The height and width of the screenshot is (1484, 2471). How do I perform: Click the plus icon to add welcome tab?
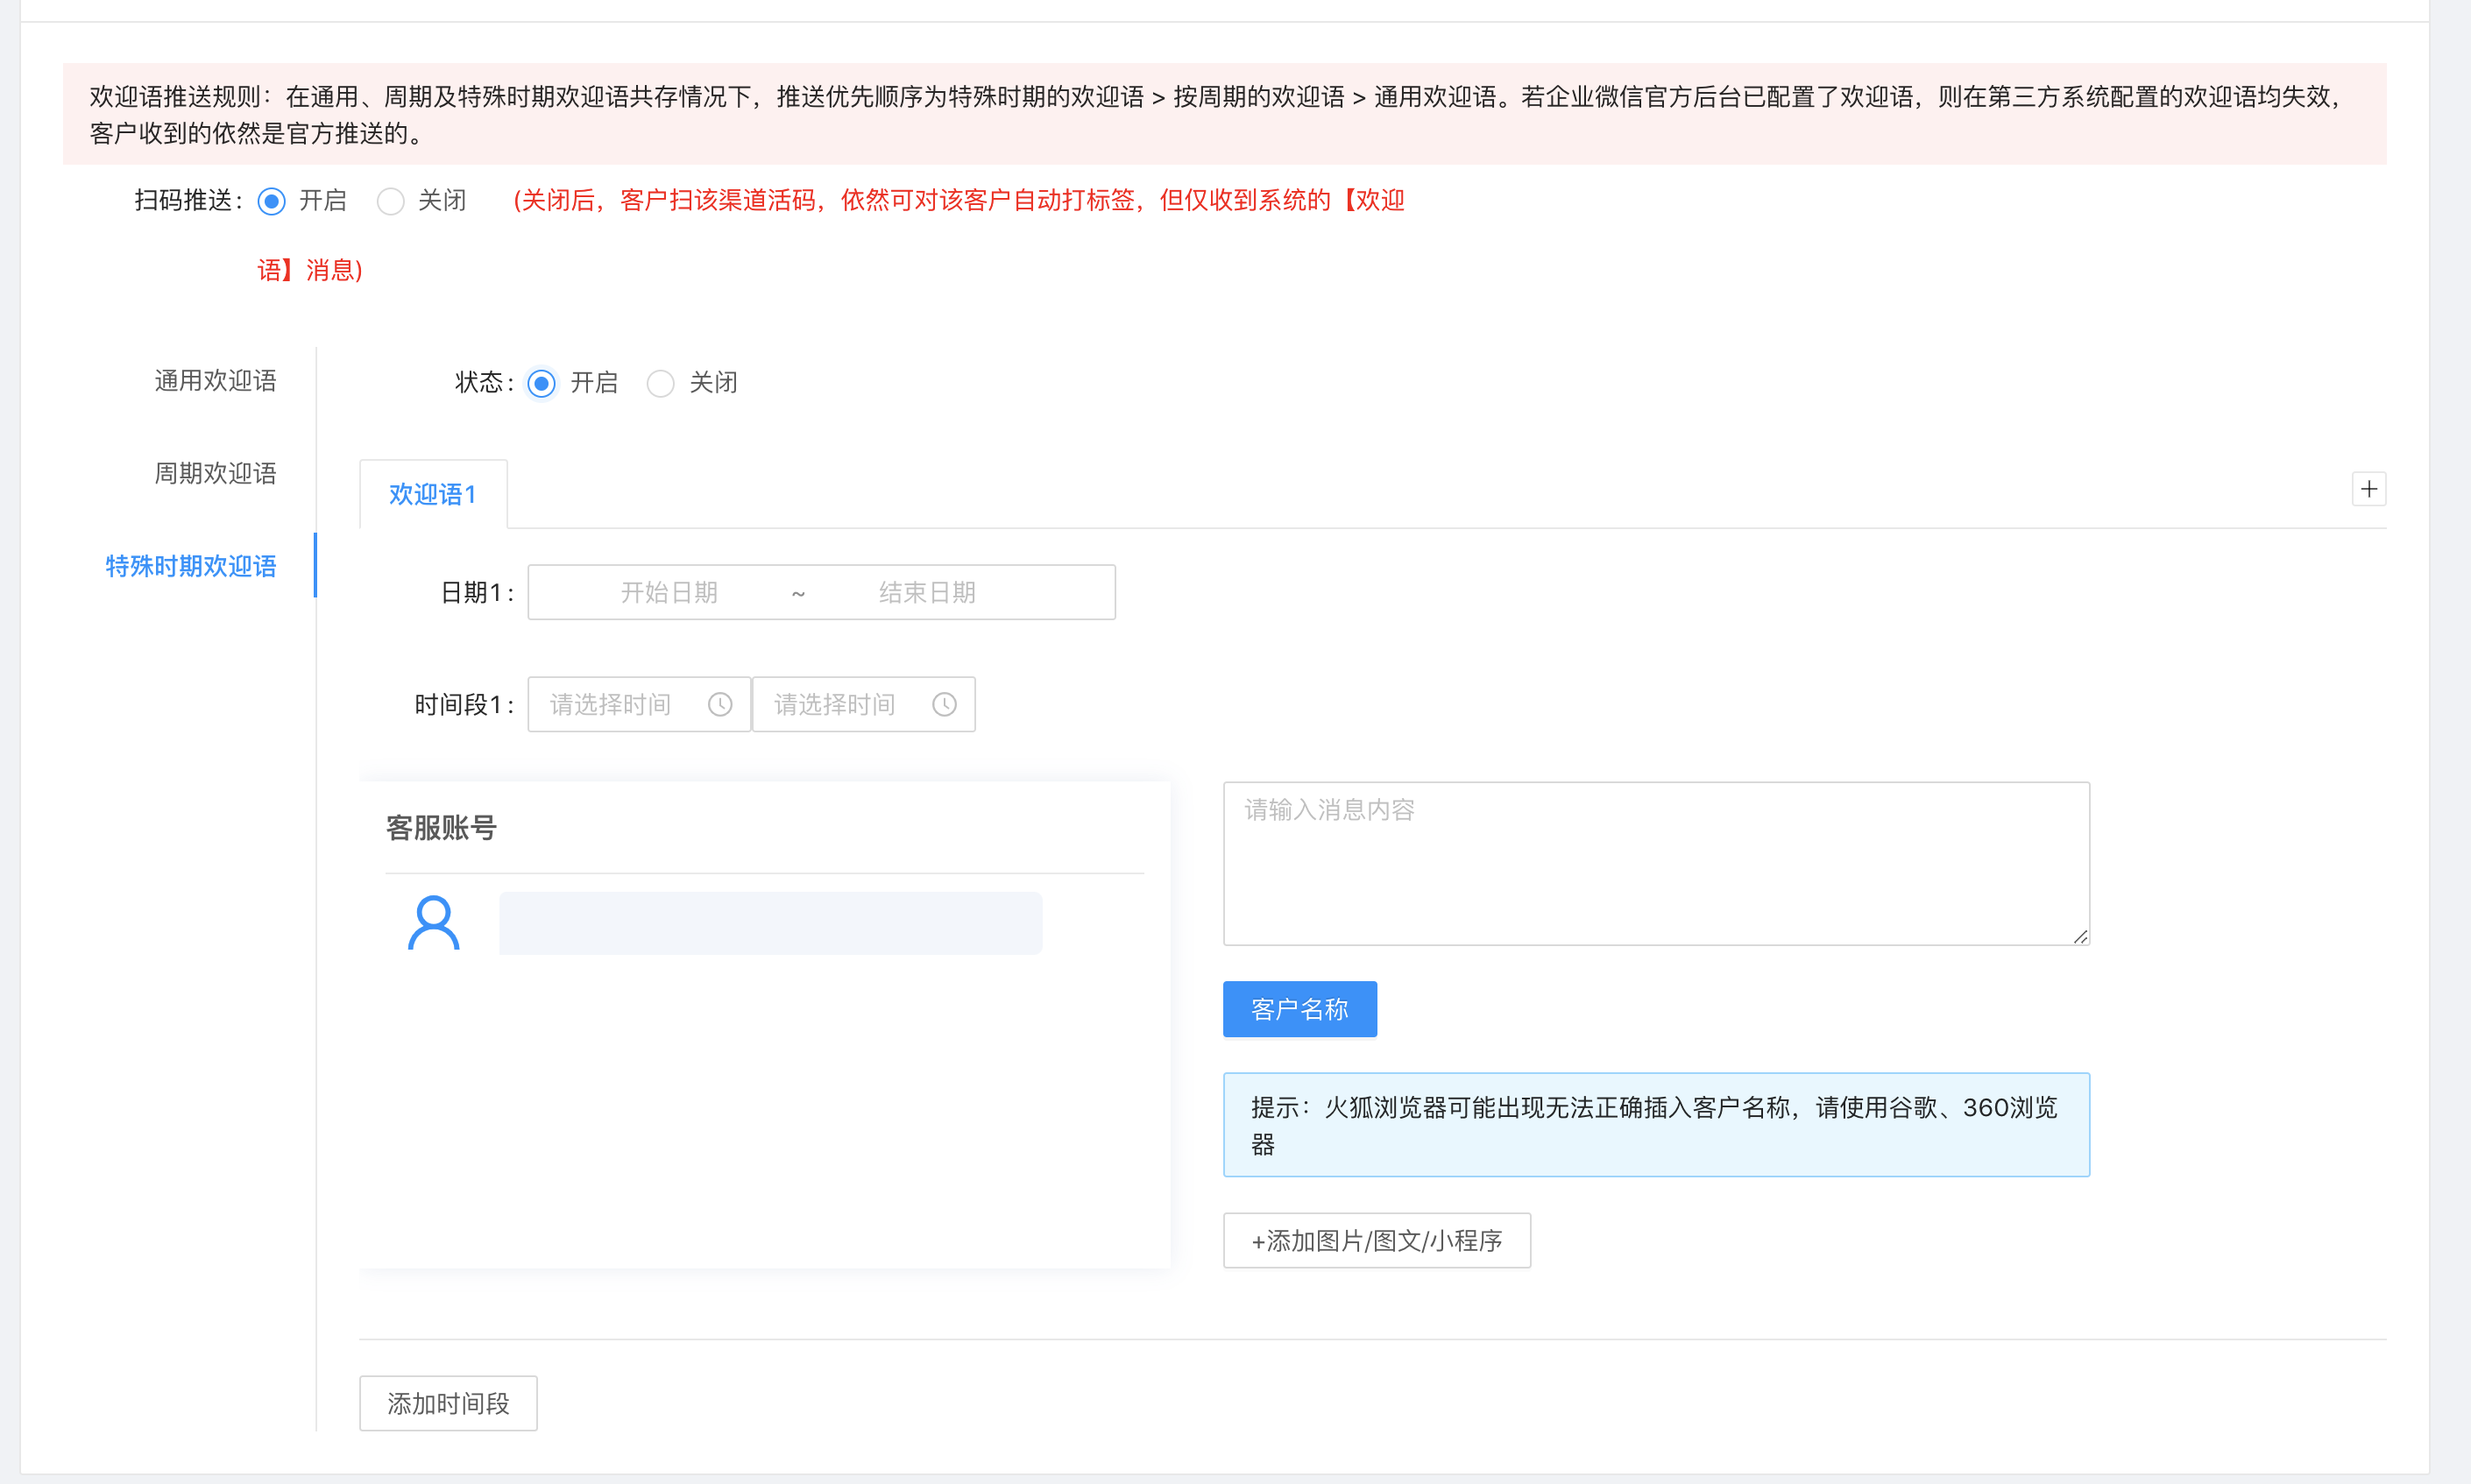2368,489
